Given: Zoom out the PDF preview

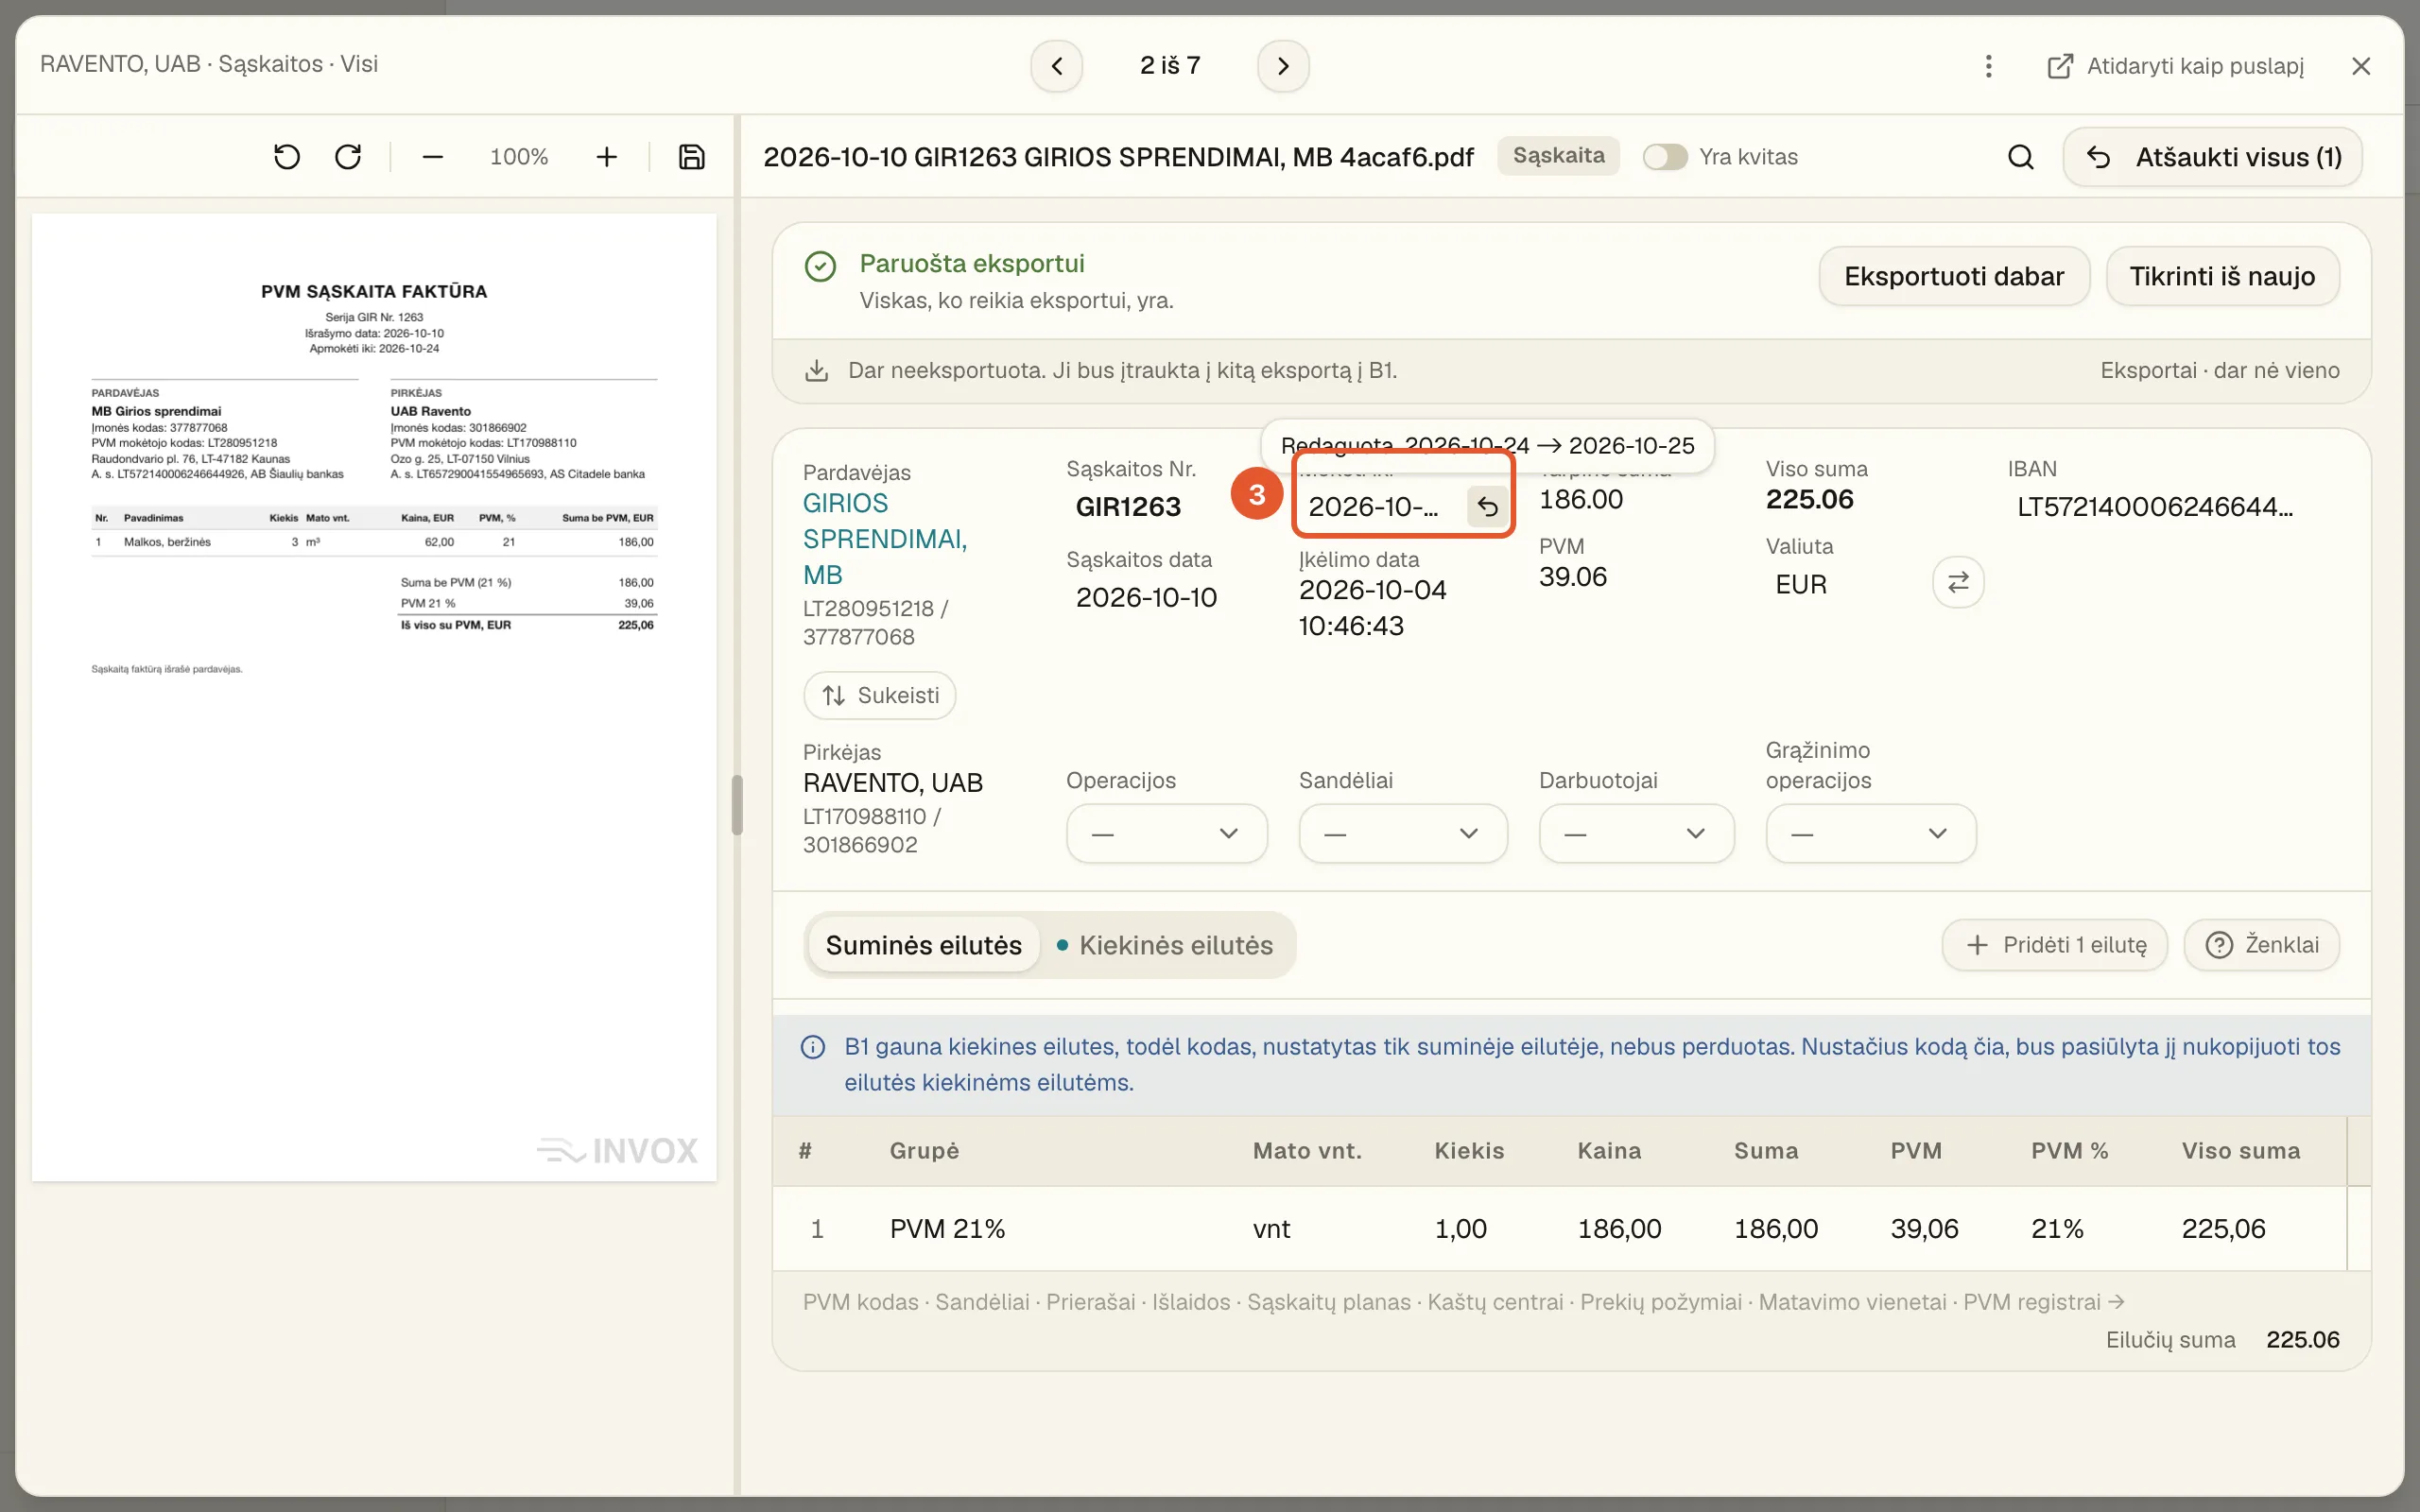Looking at the screenshot, I should click(432, 157).
